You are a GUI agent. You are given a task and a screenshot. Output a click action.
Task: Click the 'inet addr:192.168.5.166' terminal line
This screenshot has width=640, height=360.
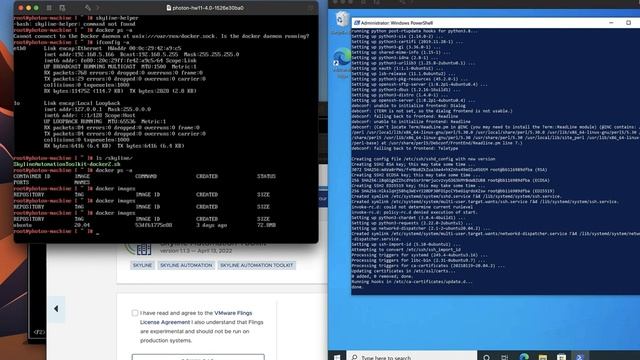coord(141,54)
